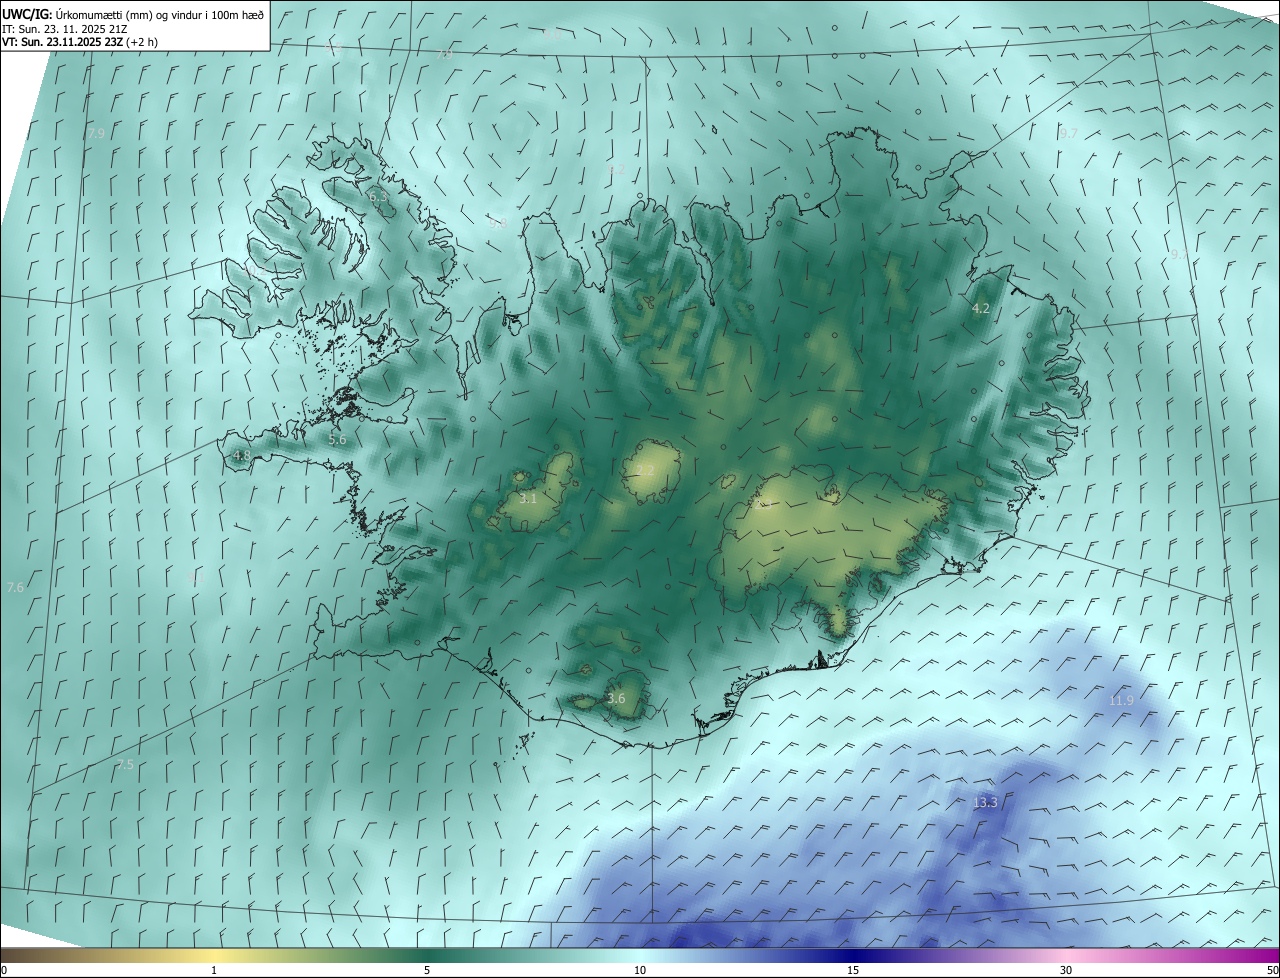Click the 4.8 value label on the peninsula
Image resolution: width=1280 pixels, height=978 pixels.
(241, 456)
